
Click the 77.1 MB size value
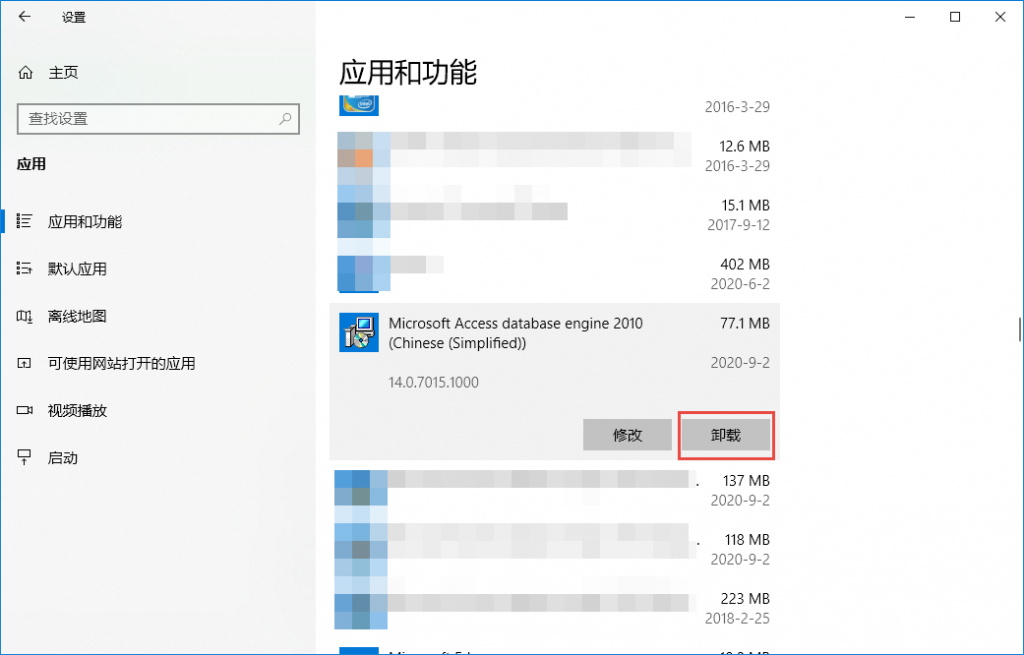point(744,323)
